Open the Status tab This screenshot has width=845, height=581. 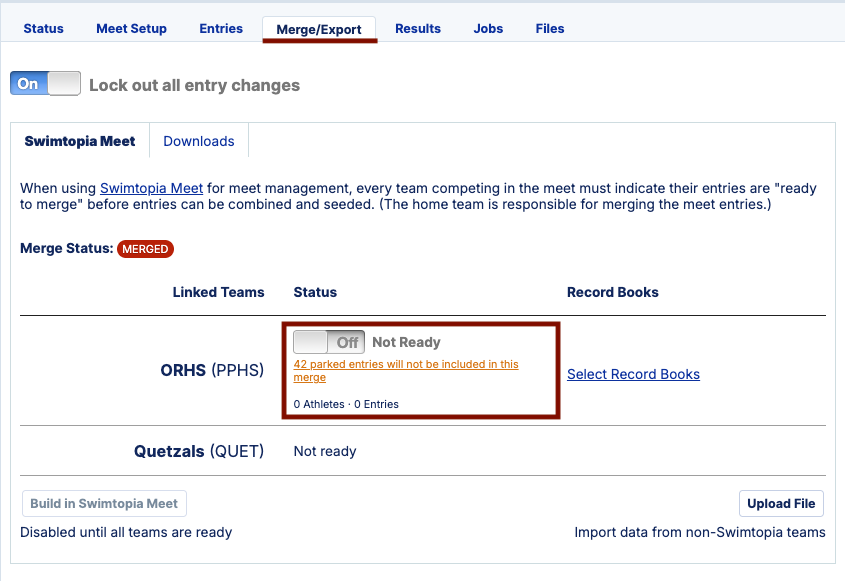[x=43, y=29]
